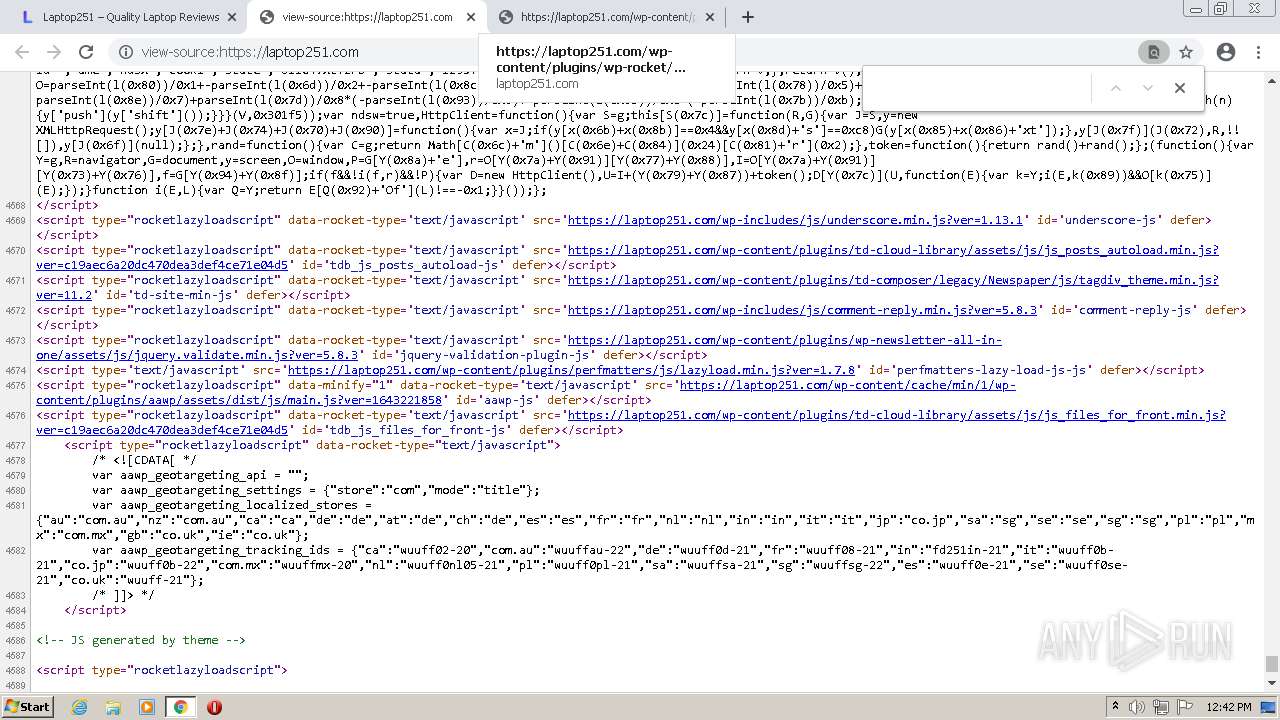
Task: Click the address bar URL
Action: point(250,52)
